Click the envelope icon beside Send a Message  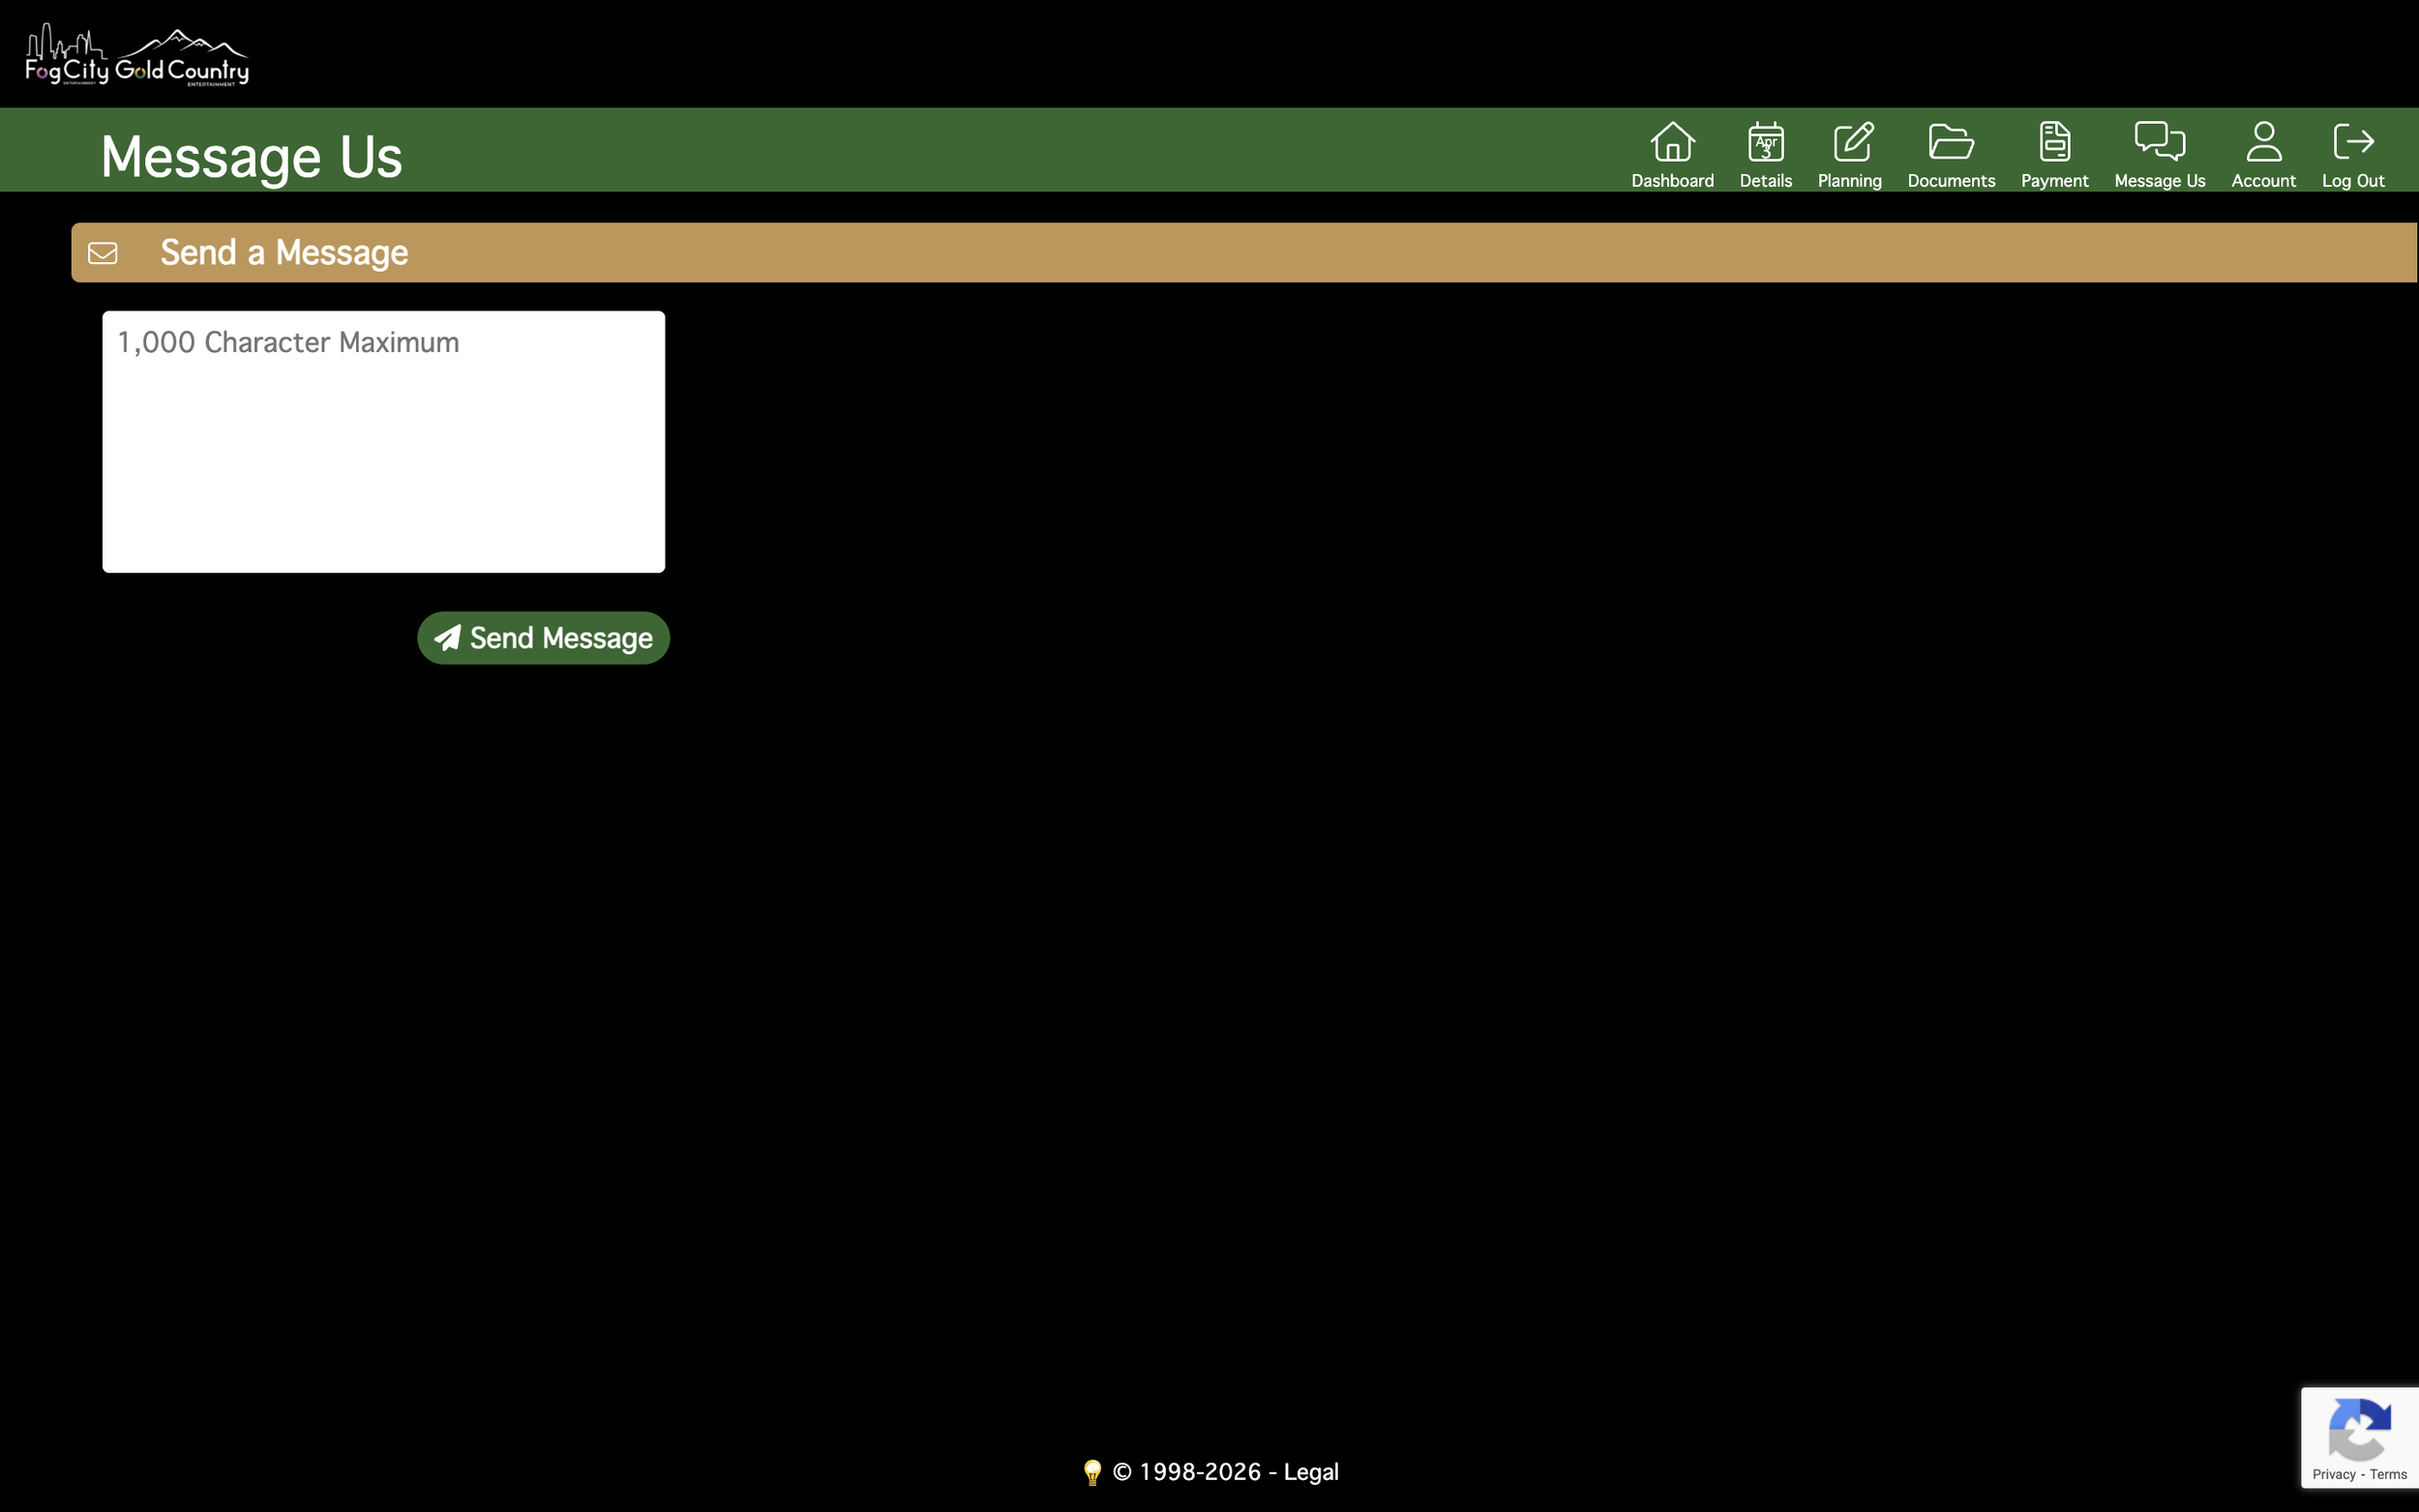pyautogui.click(x=103, y=253)
